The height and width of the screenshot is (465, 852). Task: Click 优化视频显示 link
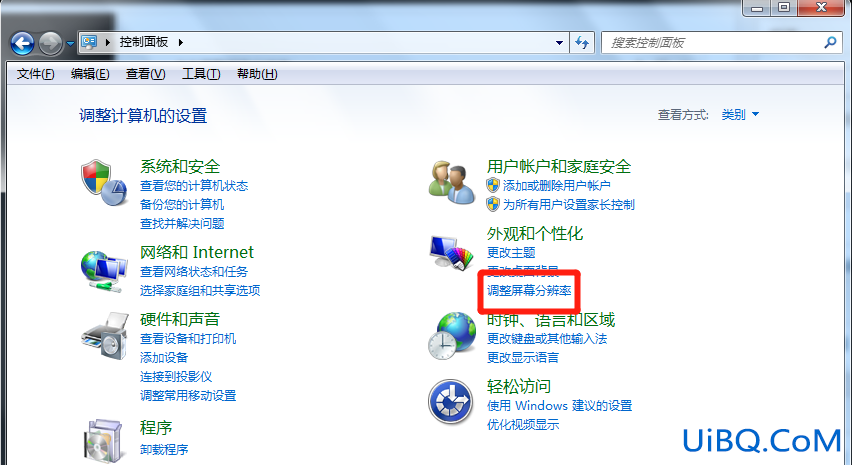pos(523,425)
